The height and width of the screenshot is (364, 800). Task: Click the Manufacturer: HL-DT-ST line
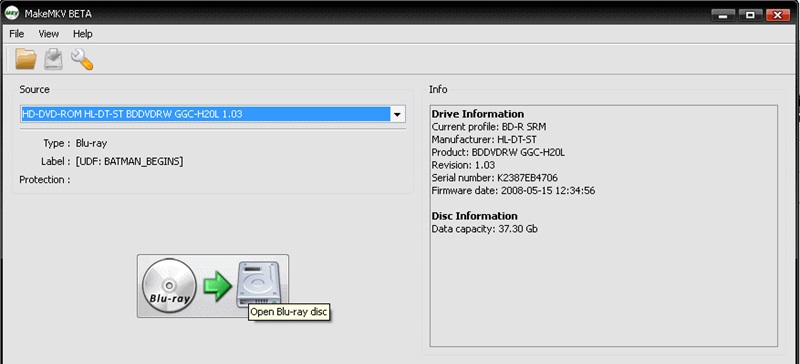484,139
